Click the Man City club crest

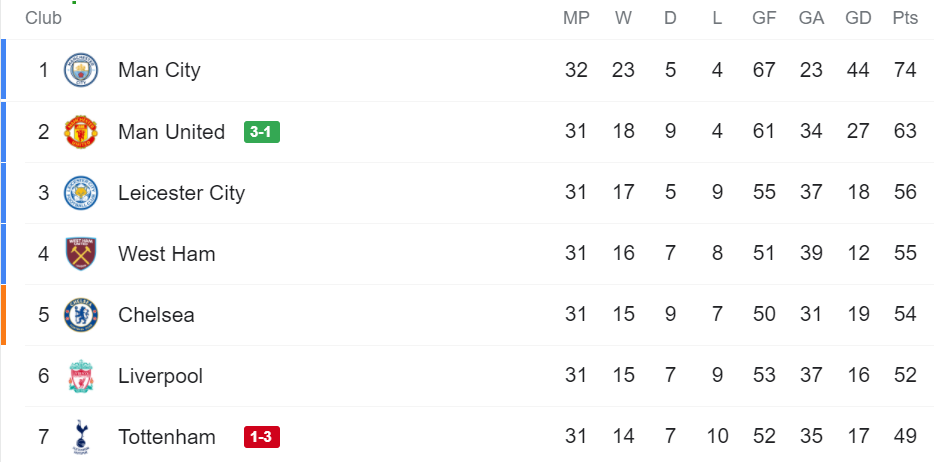(81, 70)
